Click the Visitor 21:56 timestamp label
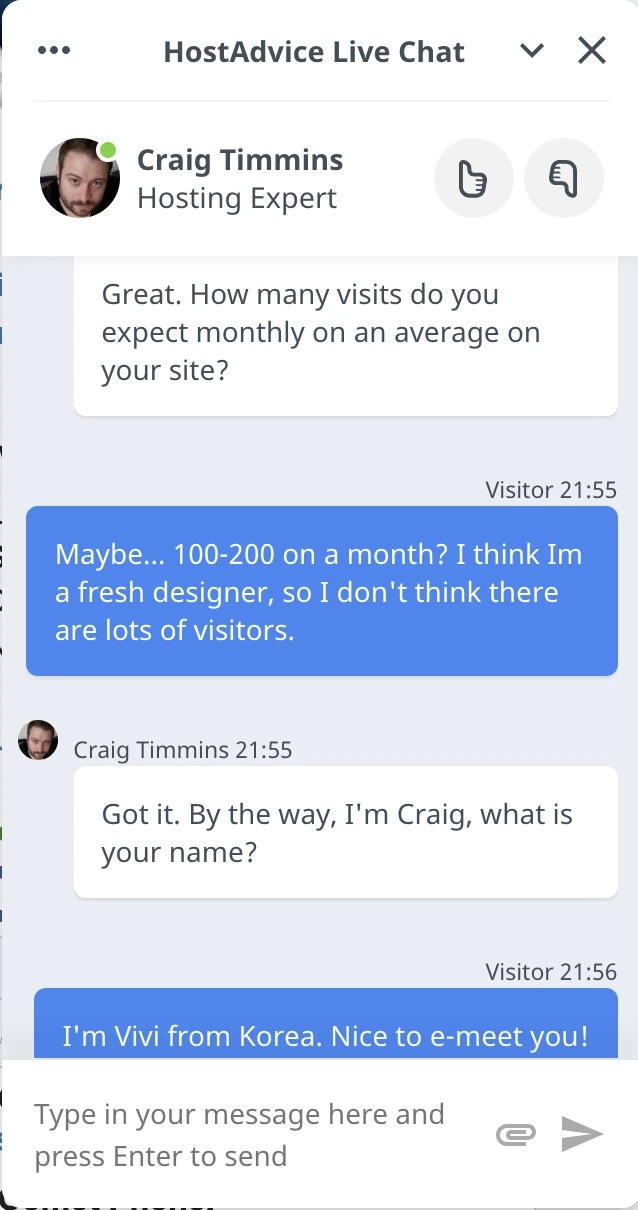 [553, 971]
